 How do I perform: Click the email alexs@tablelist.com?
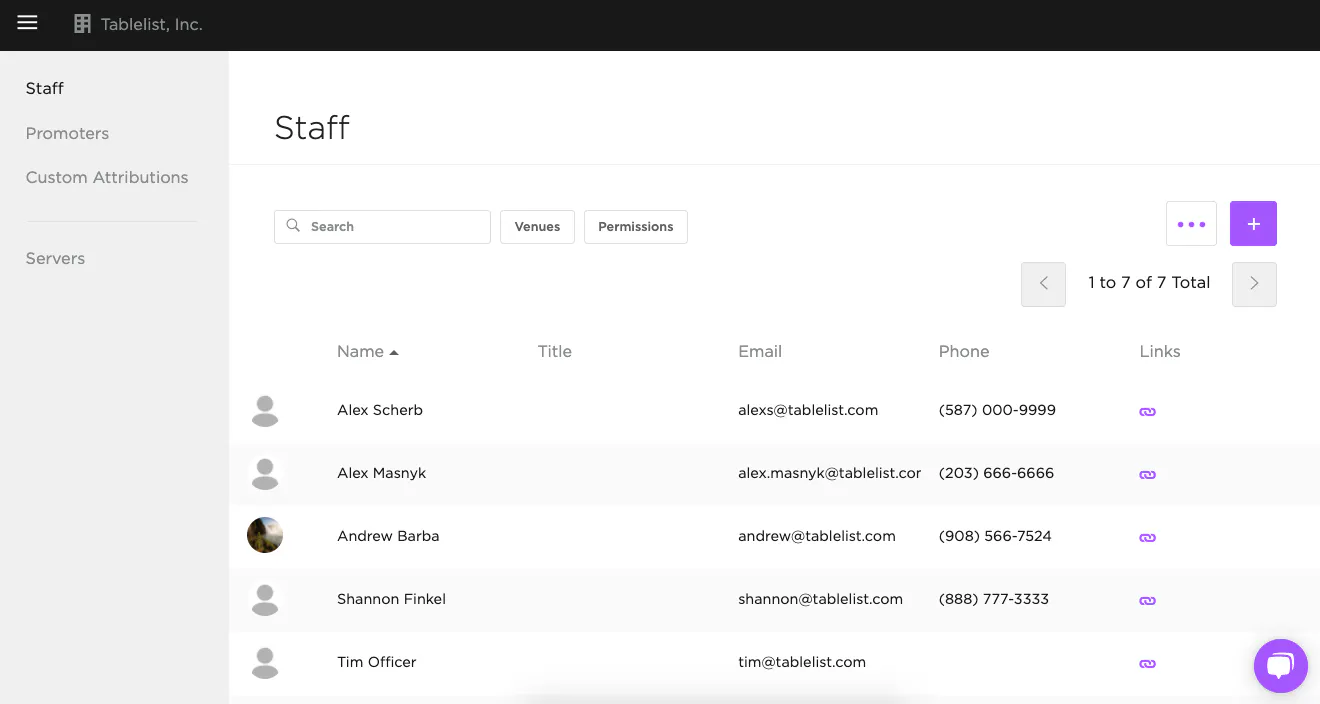808,410
